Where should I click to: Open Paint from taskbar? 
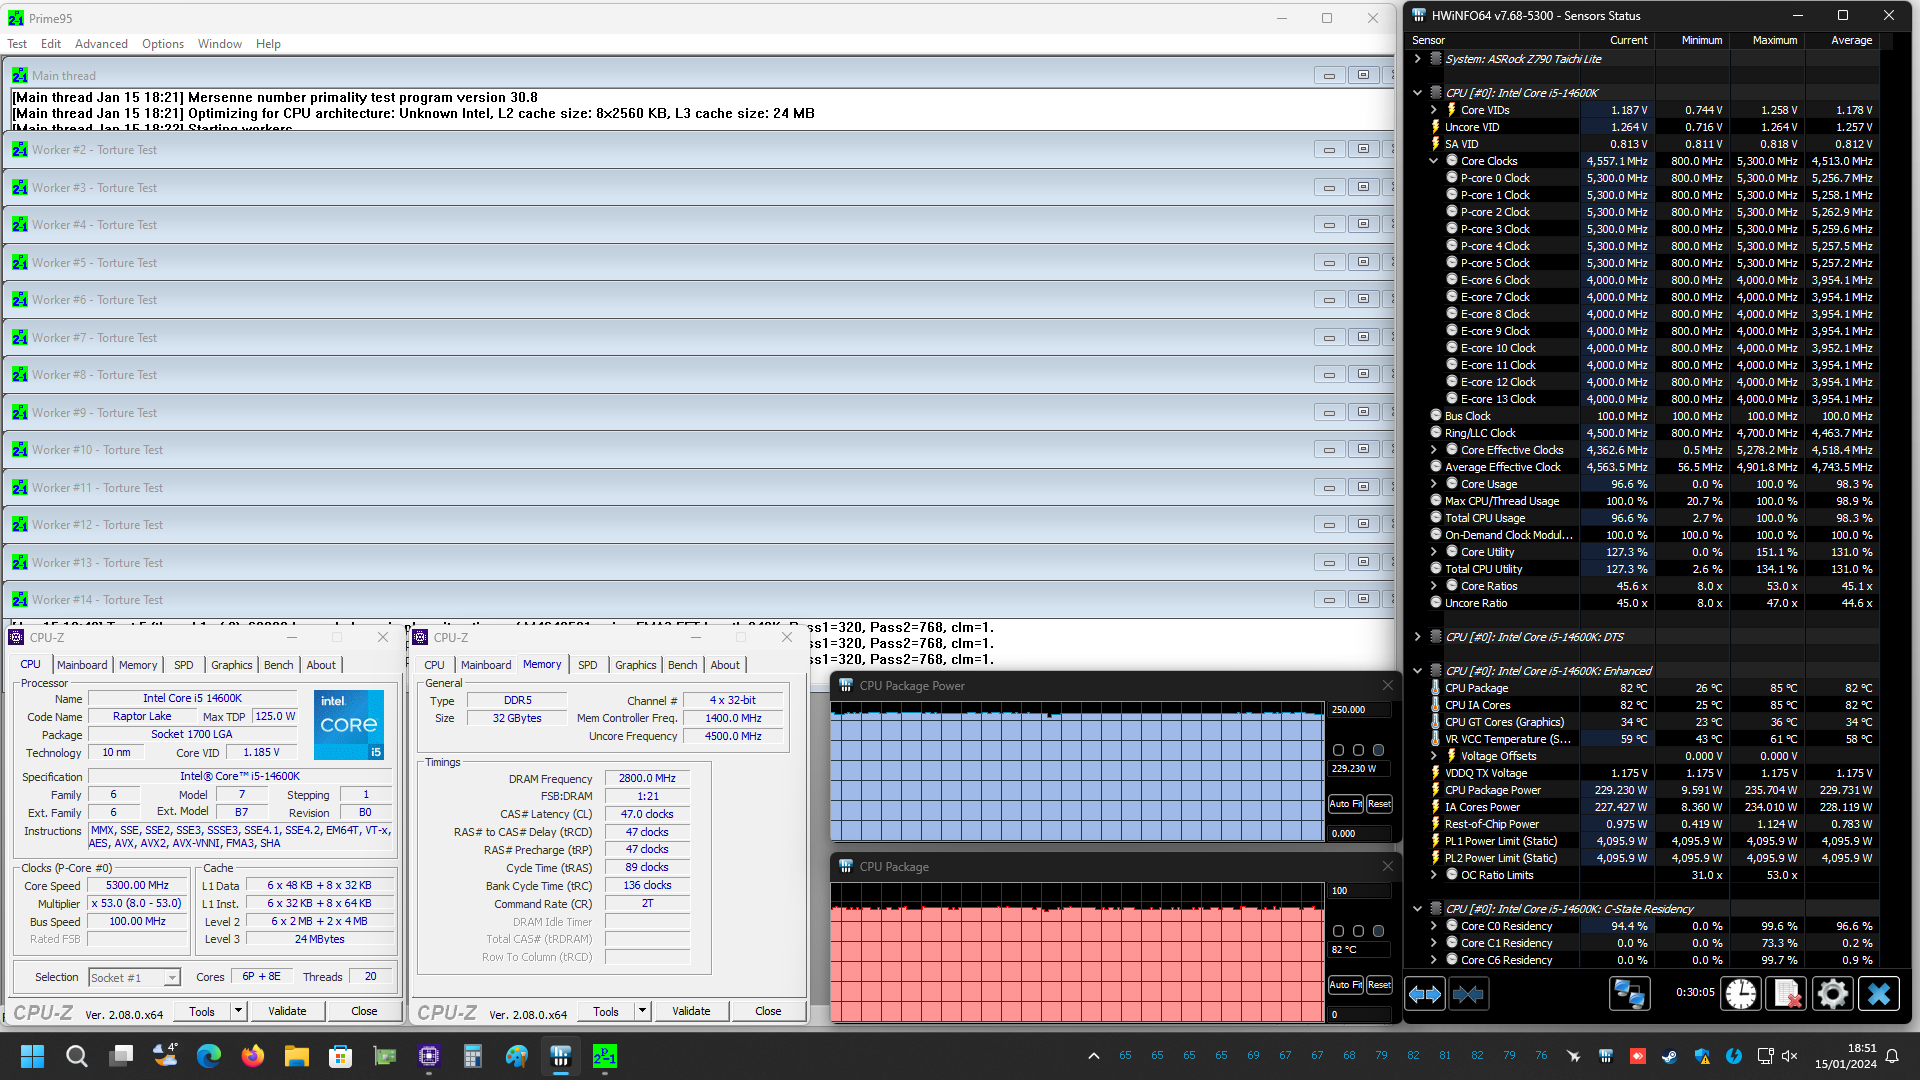click(x=517, y=1056)
